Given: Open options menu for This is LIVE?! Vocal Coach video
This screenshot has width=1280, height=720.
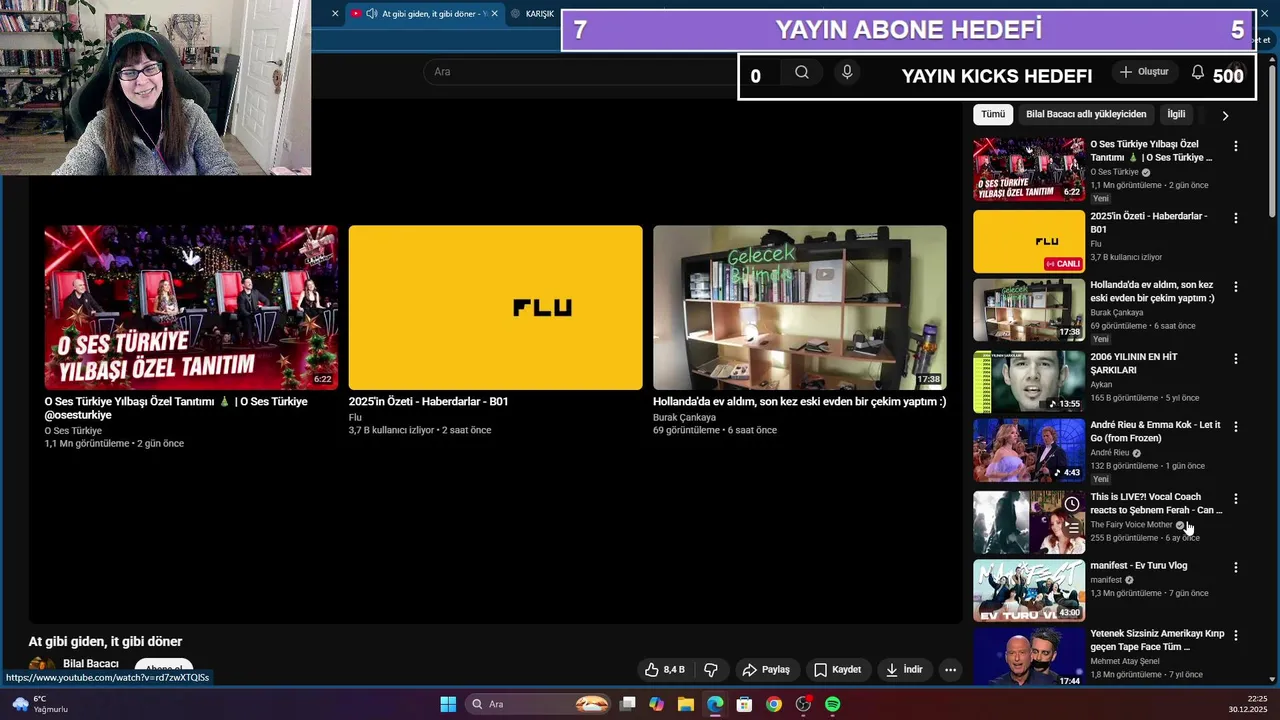Looking at the screenshot, I should (1236, 499).
